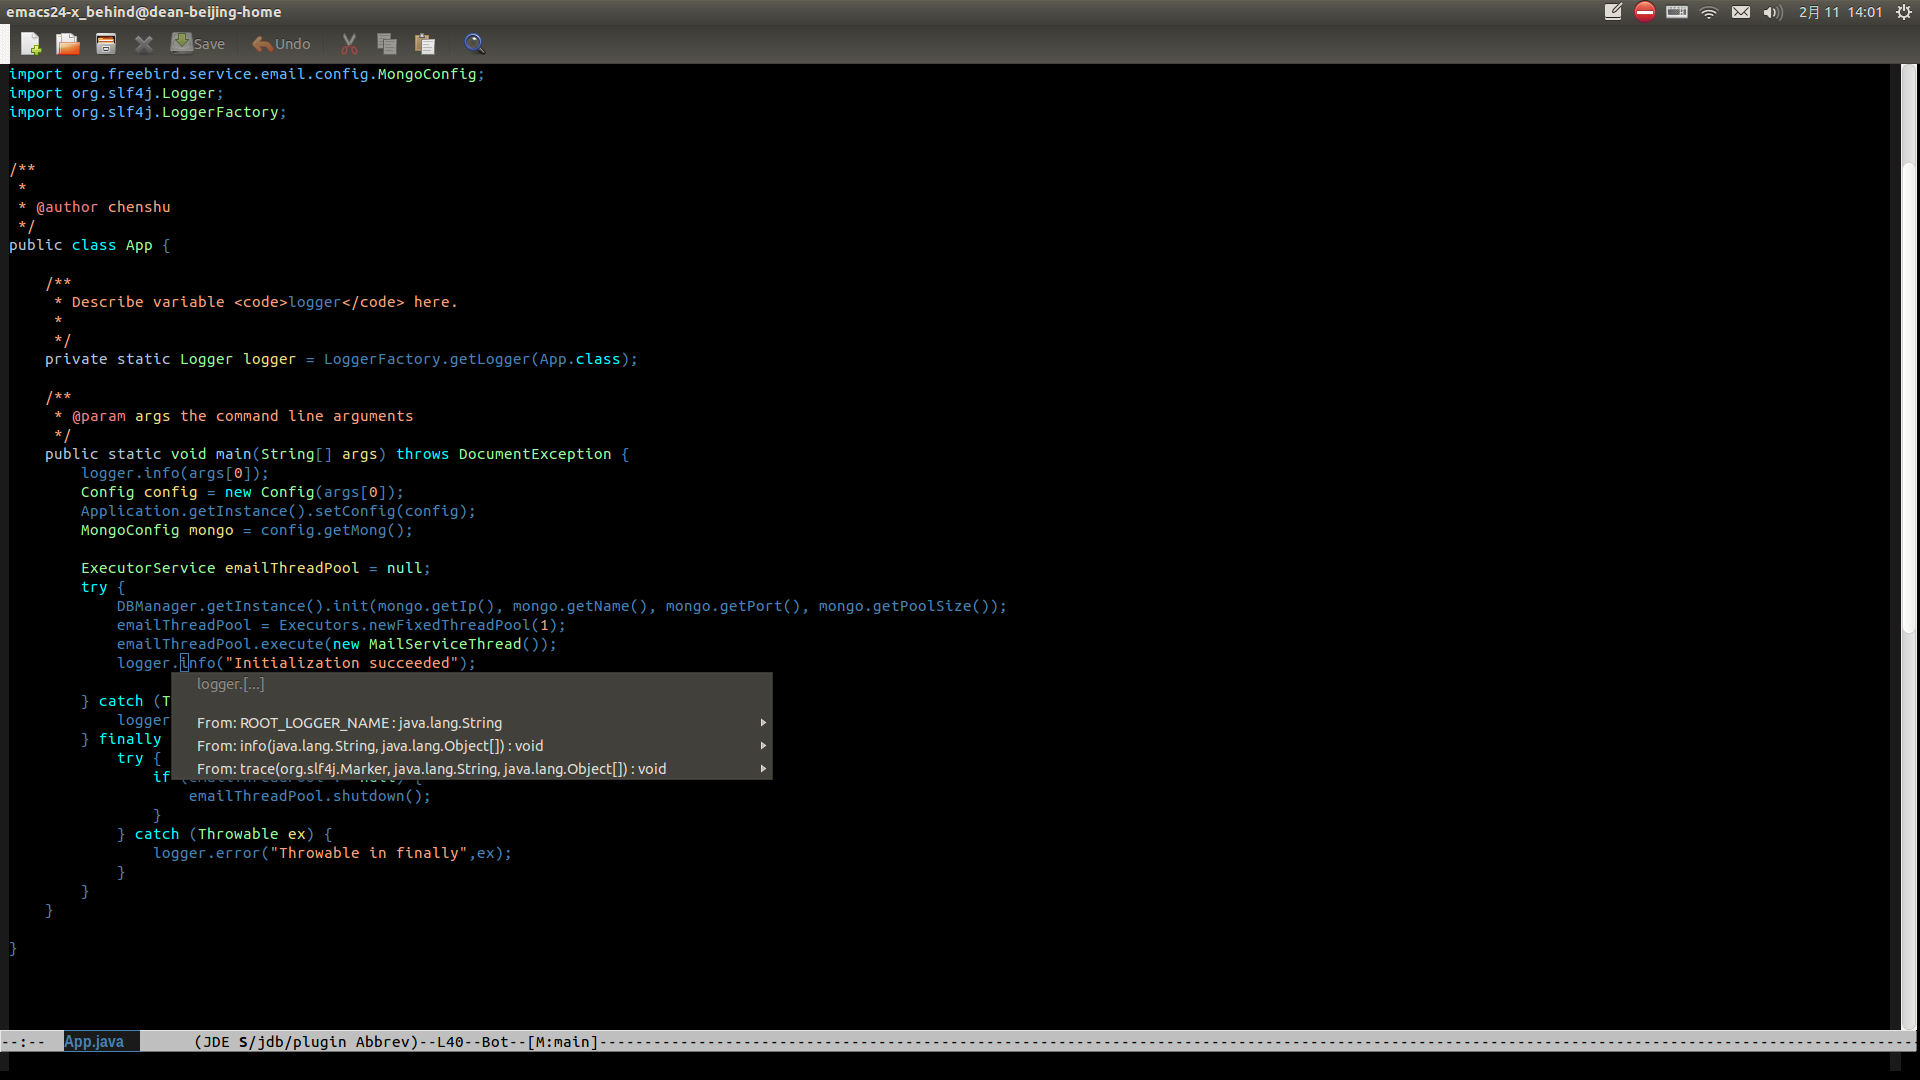Viewport: 1920px width, 1080px height.
Task: Click the logger.error "Throwable in finally" line
Action: pos(332,853)
